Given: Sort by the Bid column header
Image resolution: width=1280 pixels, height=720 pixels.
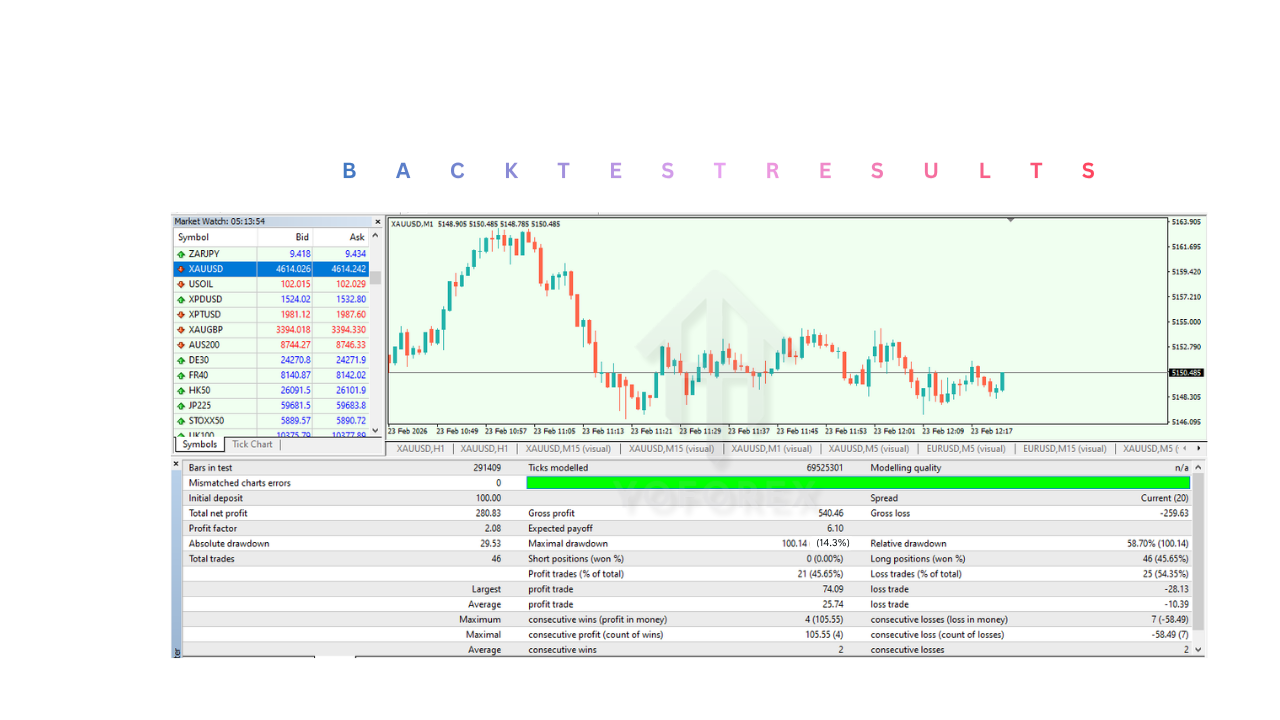Looking at the screenshot, I should (285, 238).
